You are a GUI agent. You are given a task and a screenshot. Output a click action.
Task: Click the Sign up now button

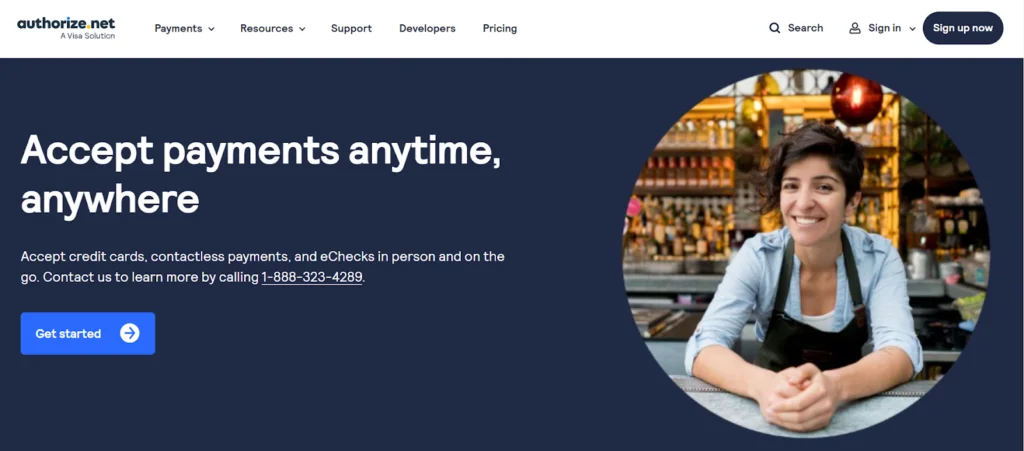963,28
